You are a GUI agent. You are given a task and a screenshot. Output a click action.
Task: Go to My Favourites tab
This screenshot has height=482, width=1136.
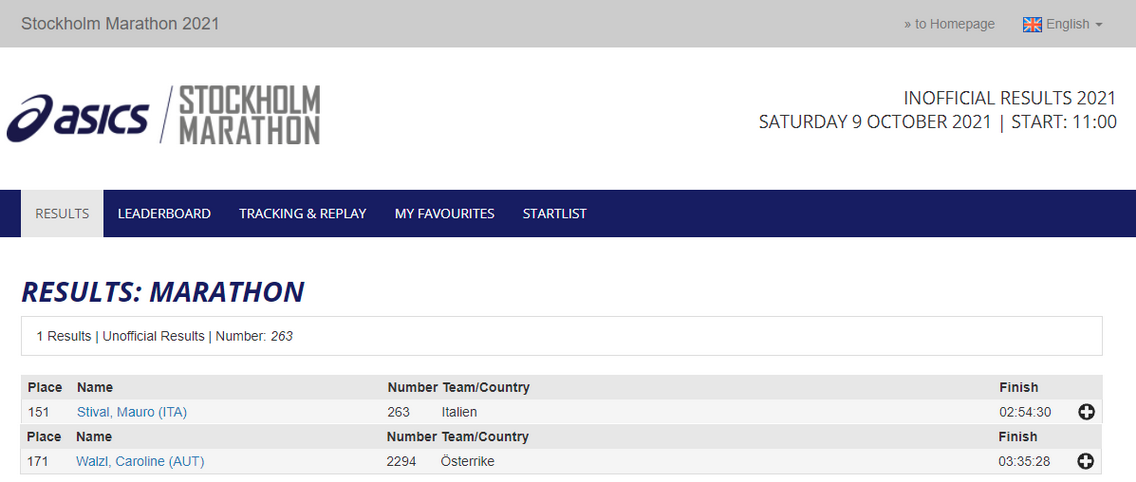[445, 214]
